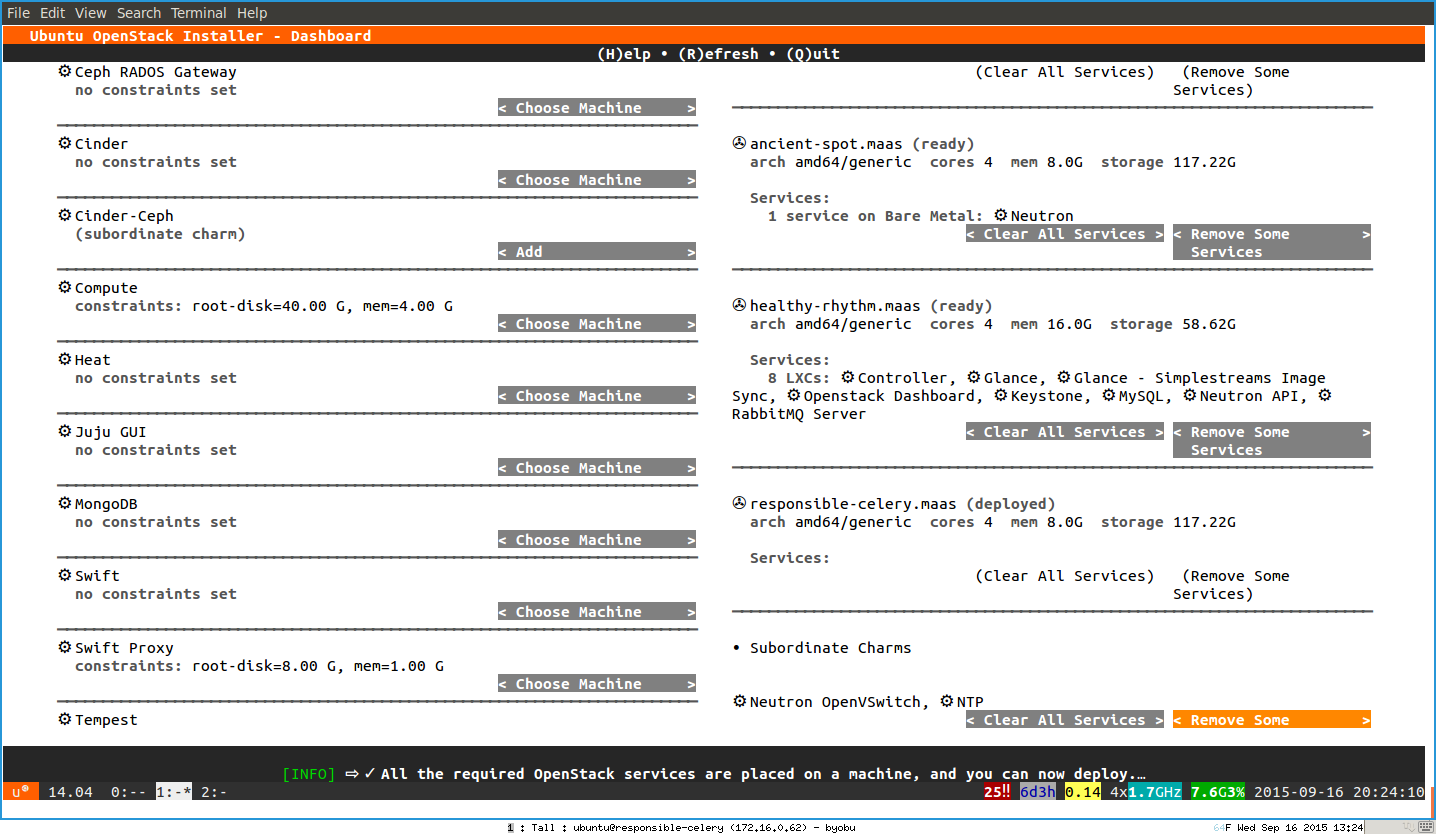The image size is (1436, 834).
Task: Clear All Services on healthy-rhythm.maas
Action: point(1065,432)
